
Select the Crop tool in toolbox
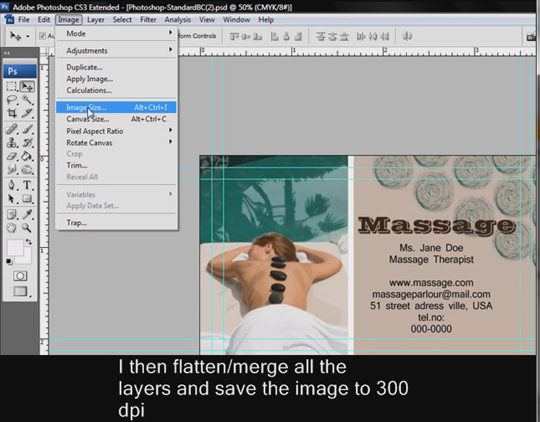[11, 113]
